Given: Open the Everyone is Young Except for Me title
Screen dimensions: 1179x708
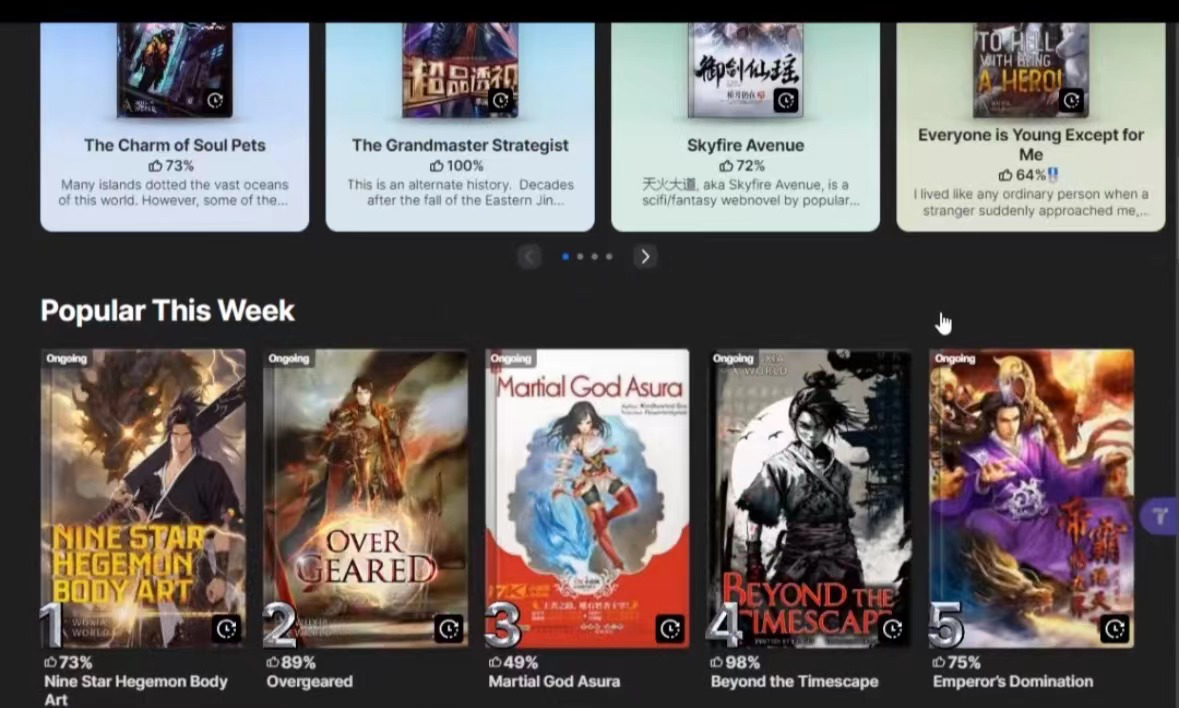Looking at the screenshot, I should pyautogui.click(x=1031, y=144).
